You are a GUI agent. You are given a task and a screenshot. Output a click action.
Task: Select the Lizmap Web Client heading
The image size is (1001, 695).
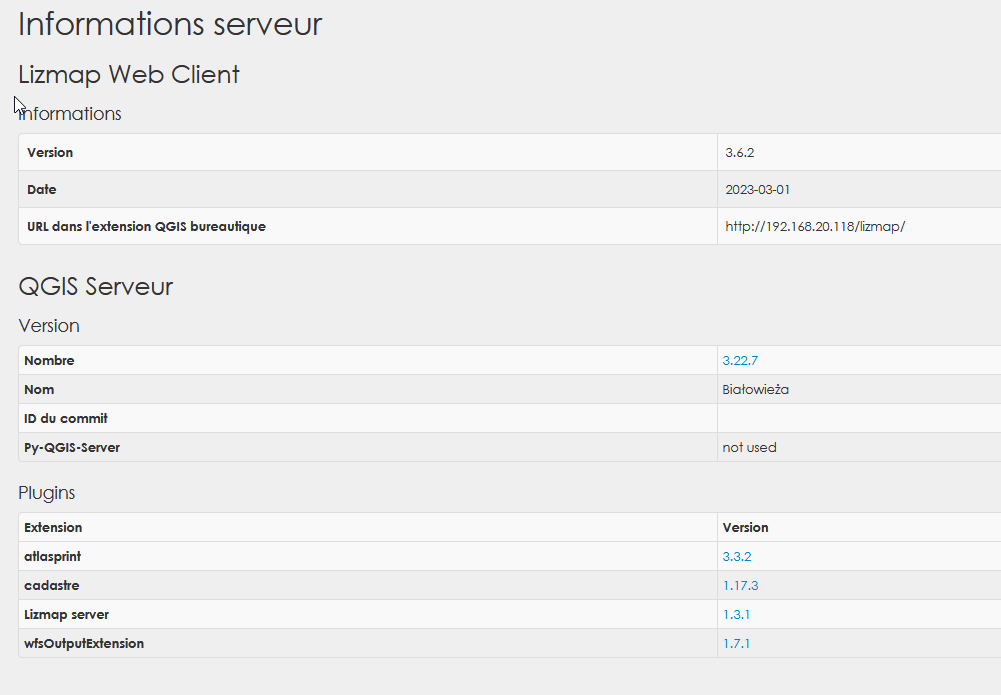tap(128, 74)
